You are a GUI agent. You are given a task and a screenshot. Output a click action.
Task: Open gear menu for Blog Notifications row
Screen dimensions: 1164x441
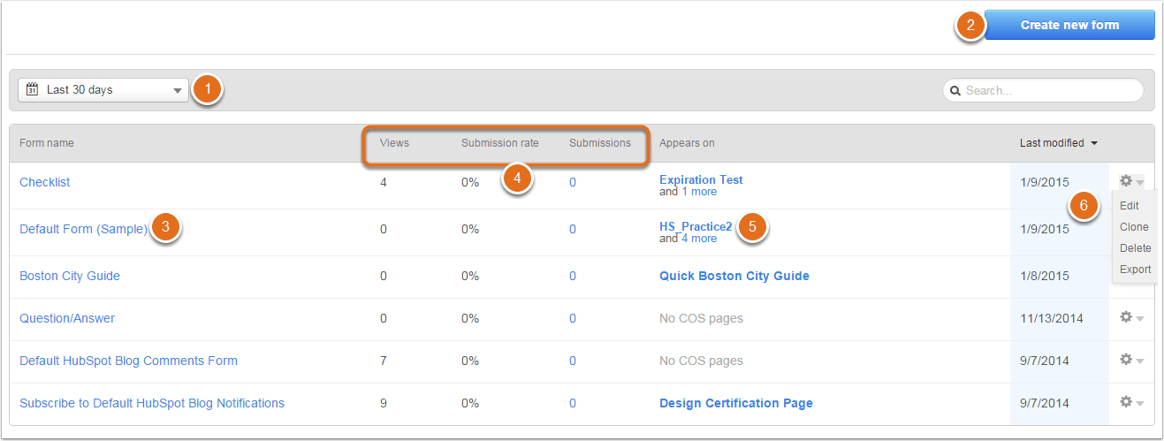[1131, 402]
